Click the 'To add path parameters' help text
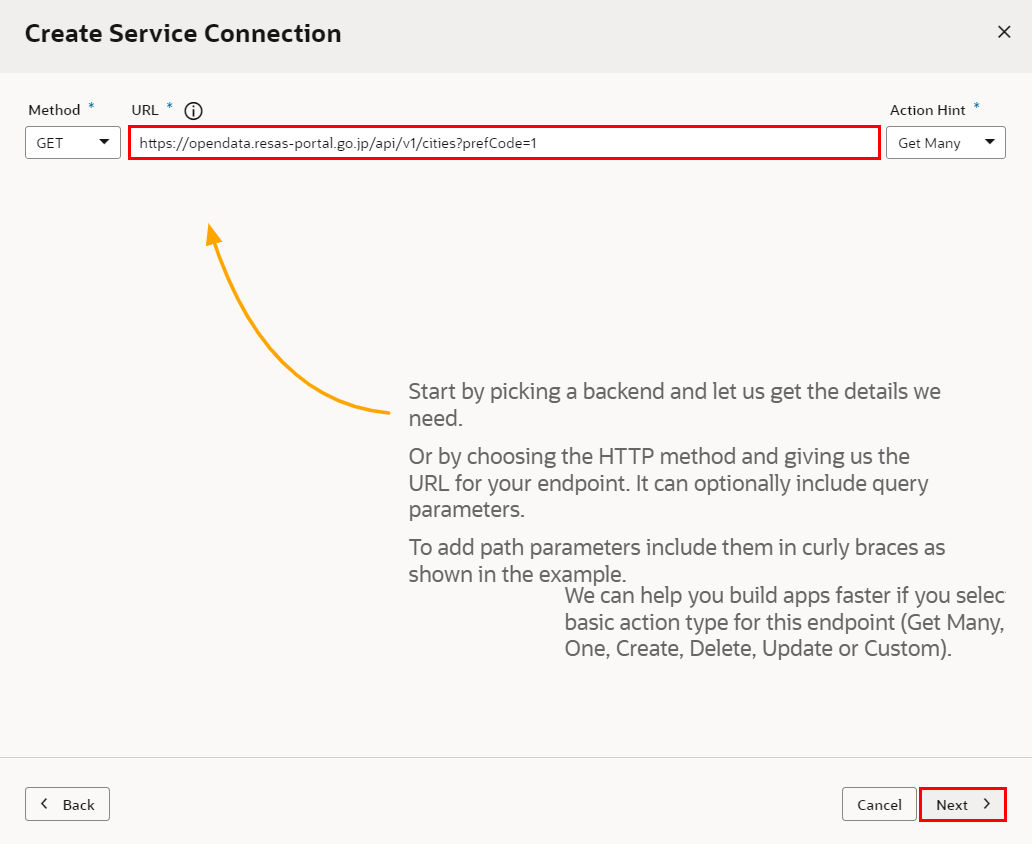Screen dimensions: 1032x844 pyautogui.click(x=676, y=548)
